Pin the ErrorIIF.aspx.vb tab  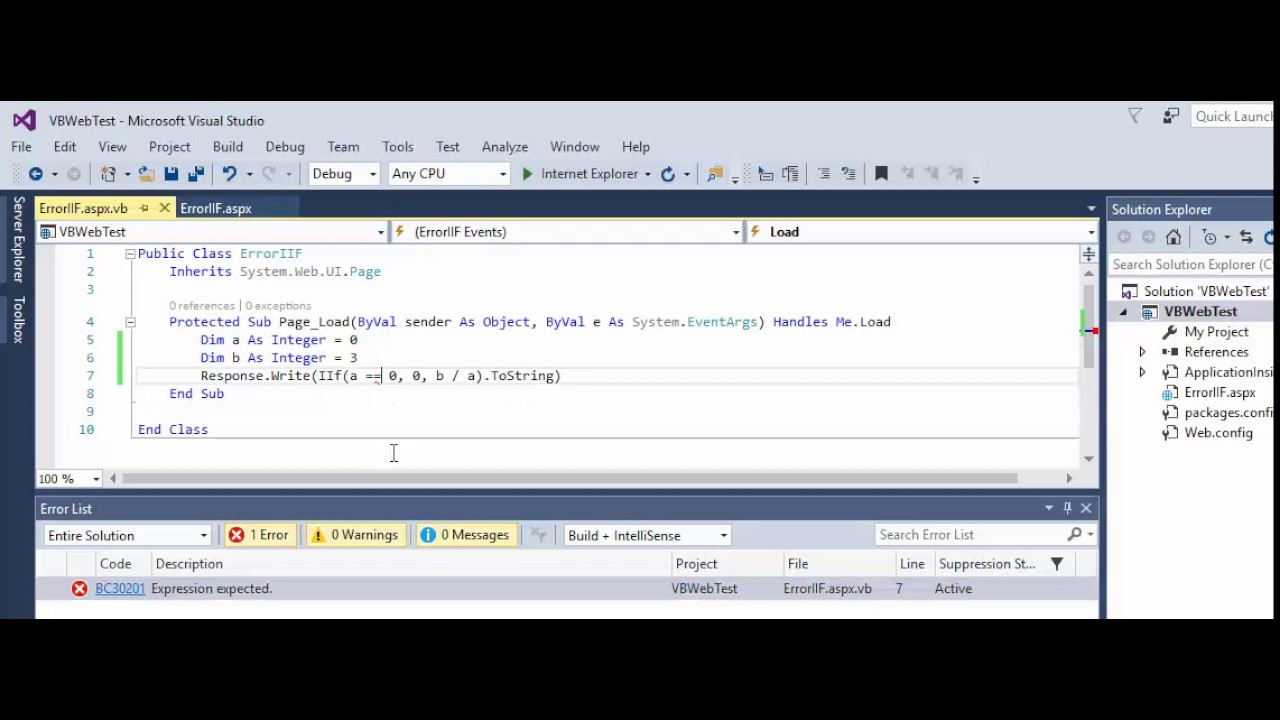144,208
